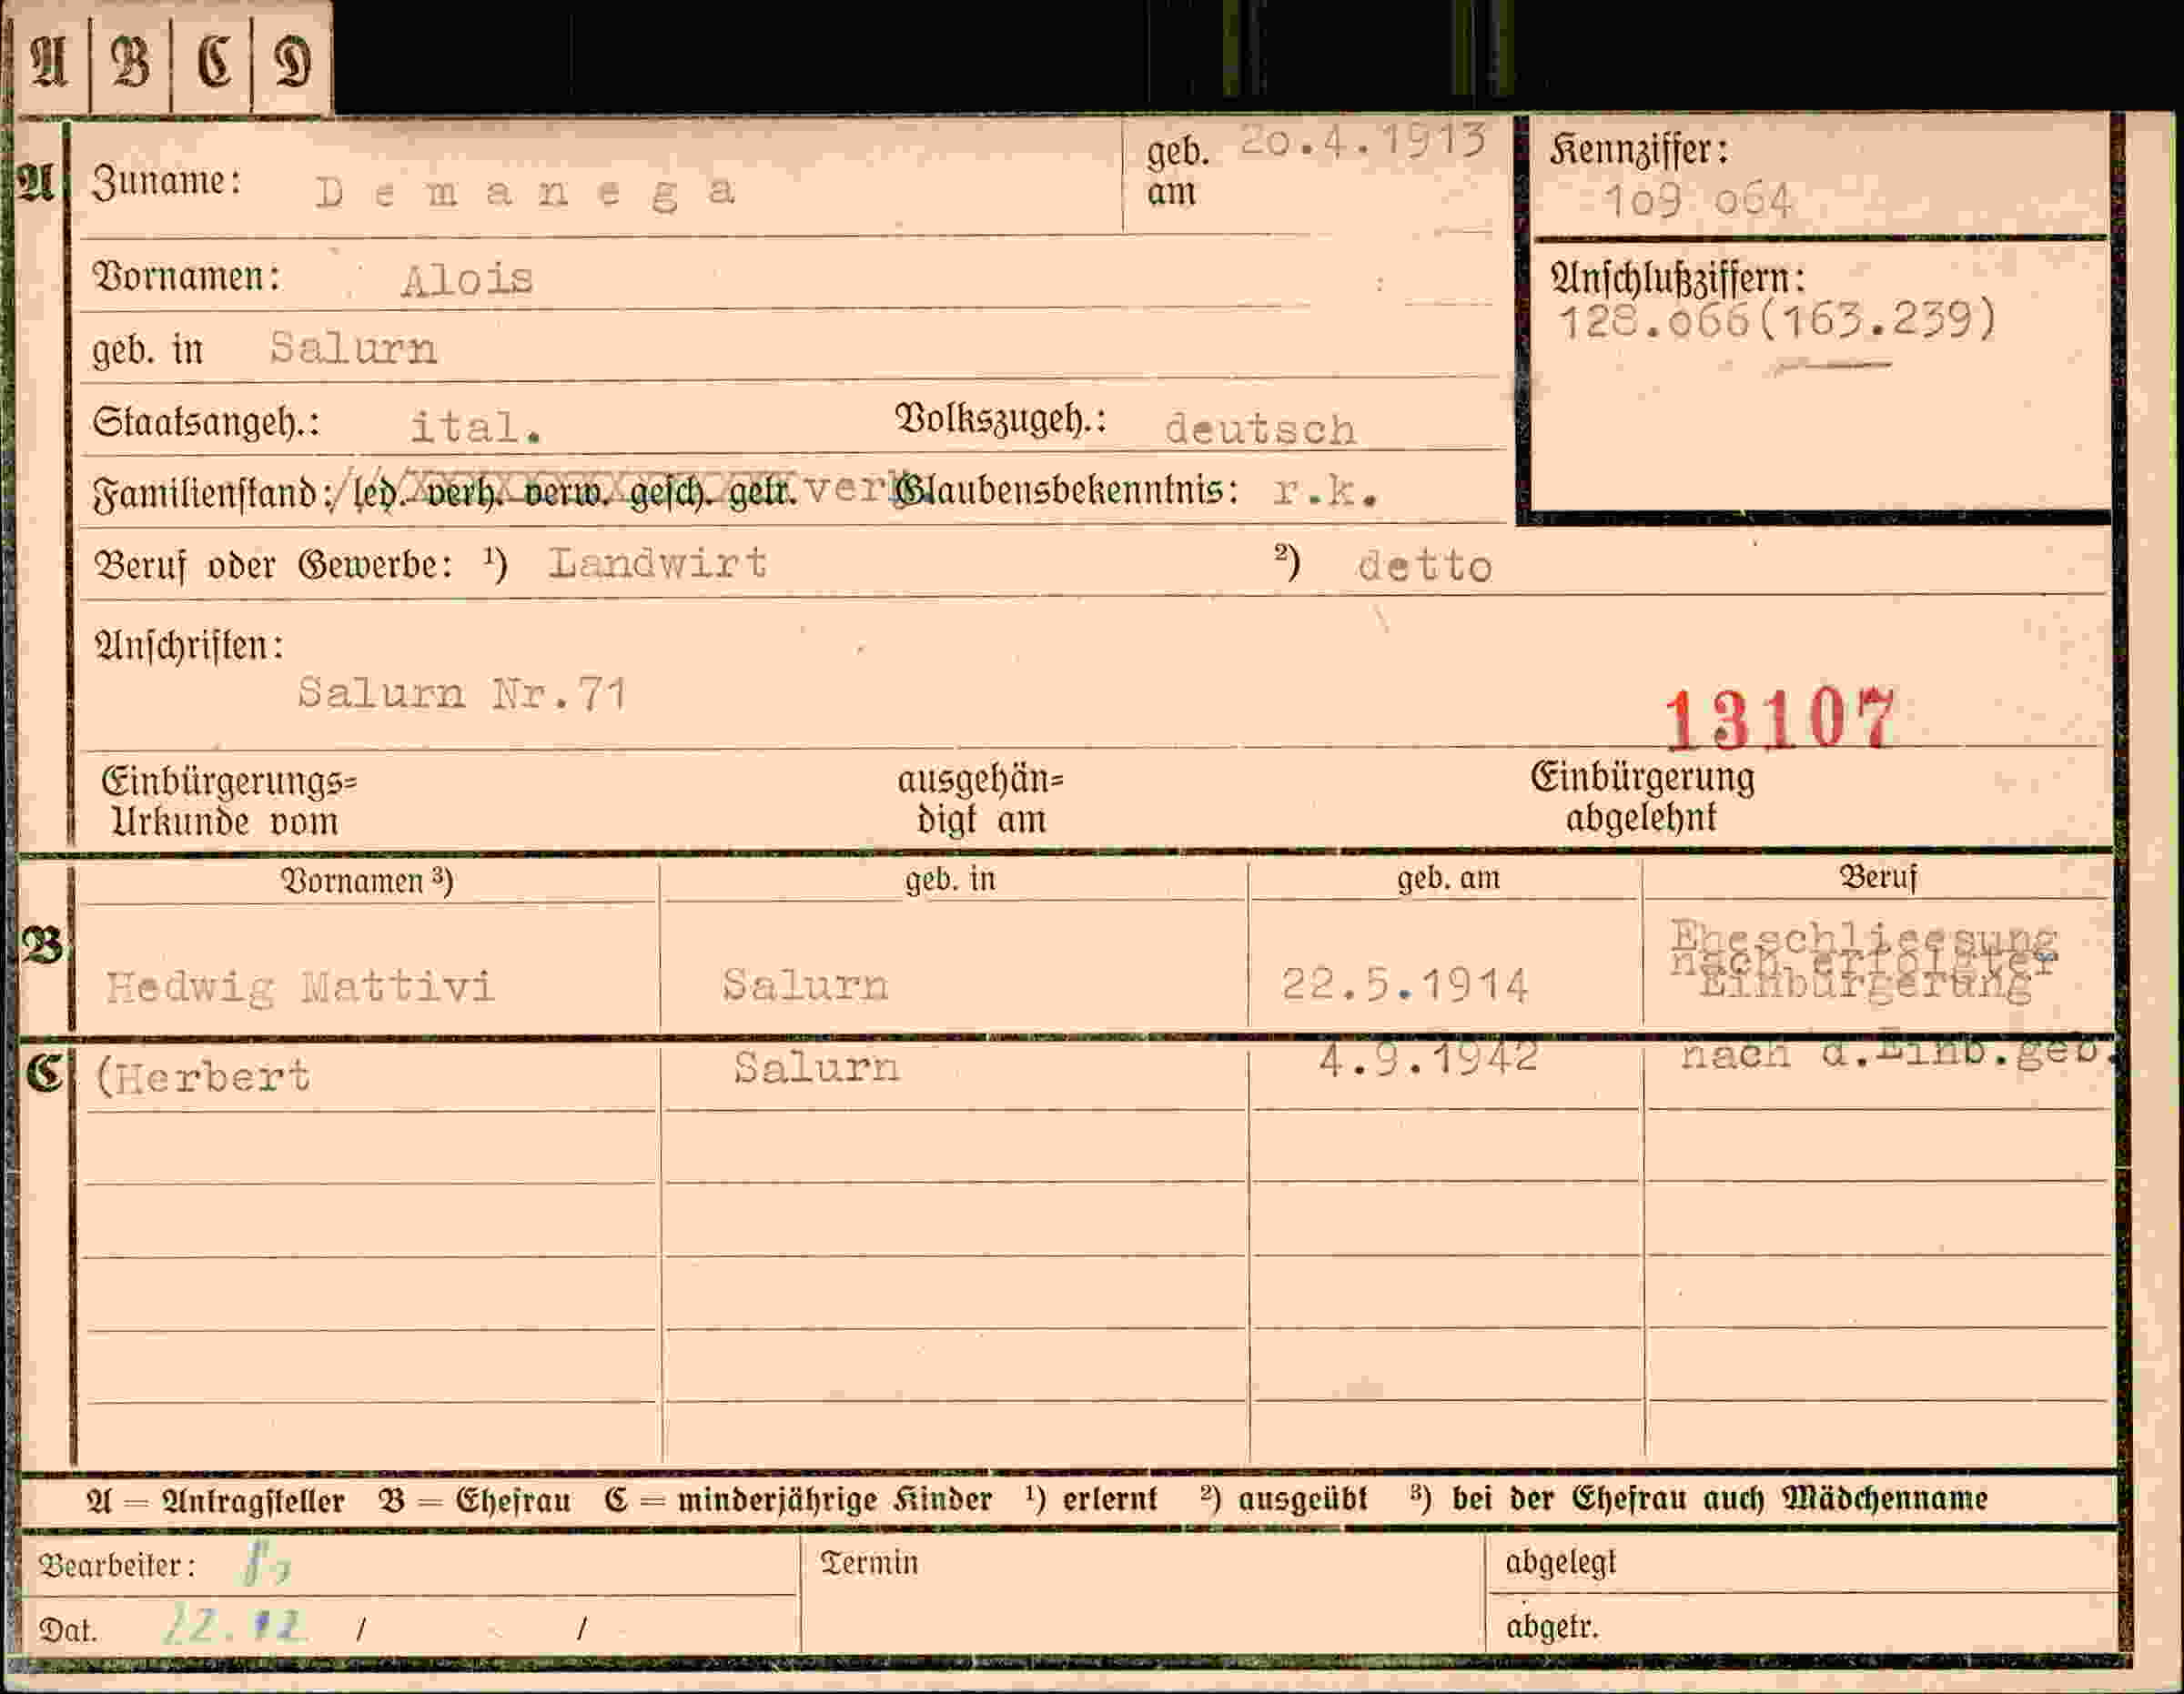Click the 'ausgehändigt am' label
2184x1694 pixels.
pyautogui.click(x=980, y=800)
